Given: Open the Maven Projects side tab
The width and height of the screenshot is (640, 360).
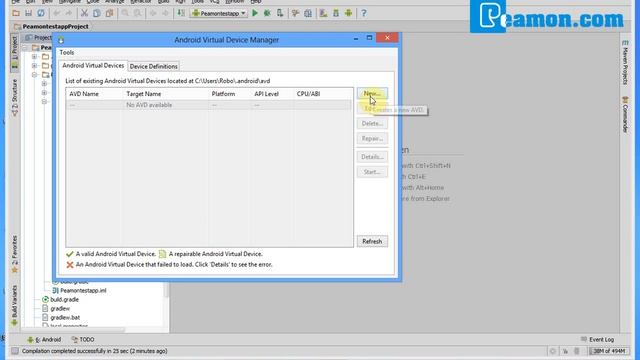Looking at the screenshot, I should tap(625, 63).
